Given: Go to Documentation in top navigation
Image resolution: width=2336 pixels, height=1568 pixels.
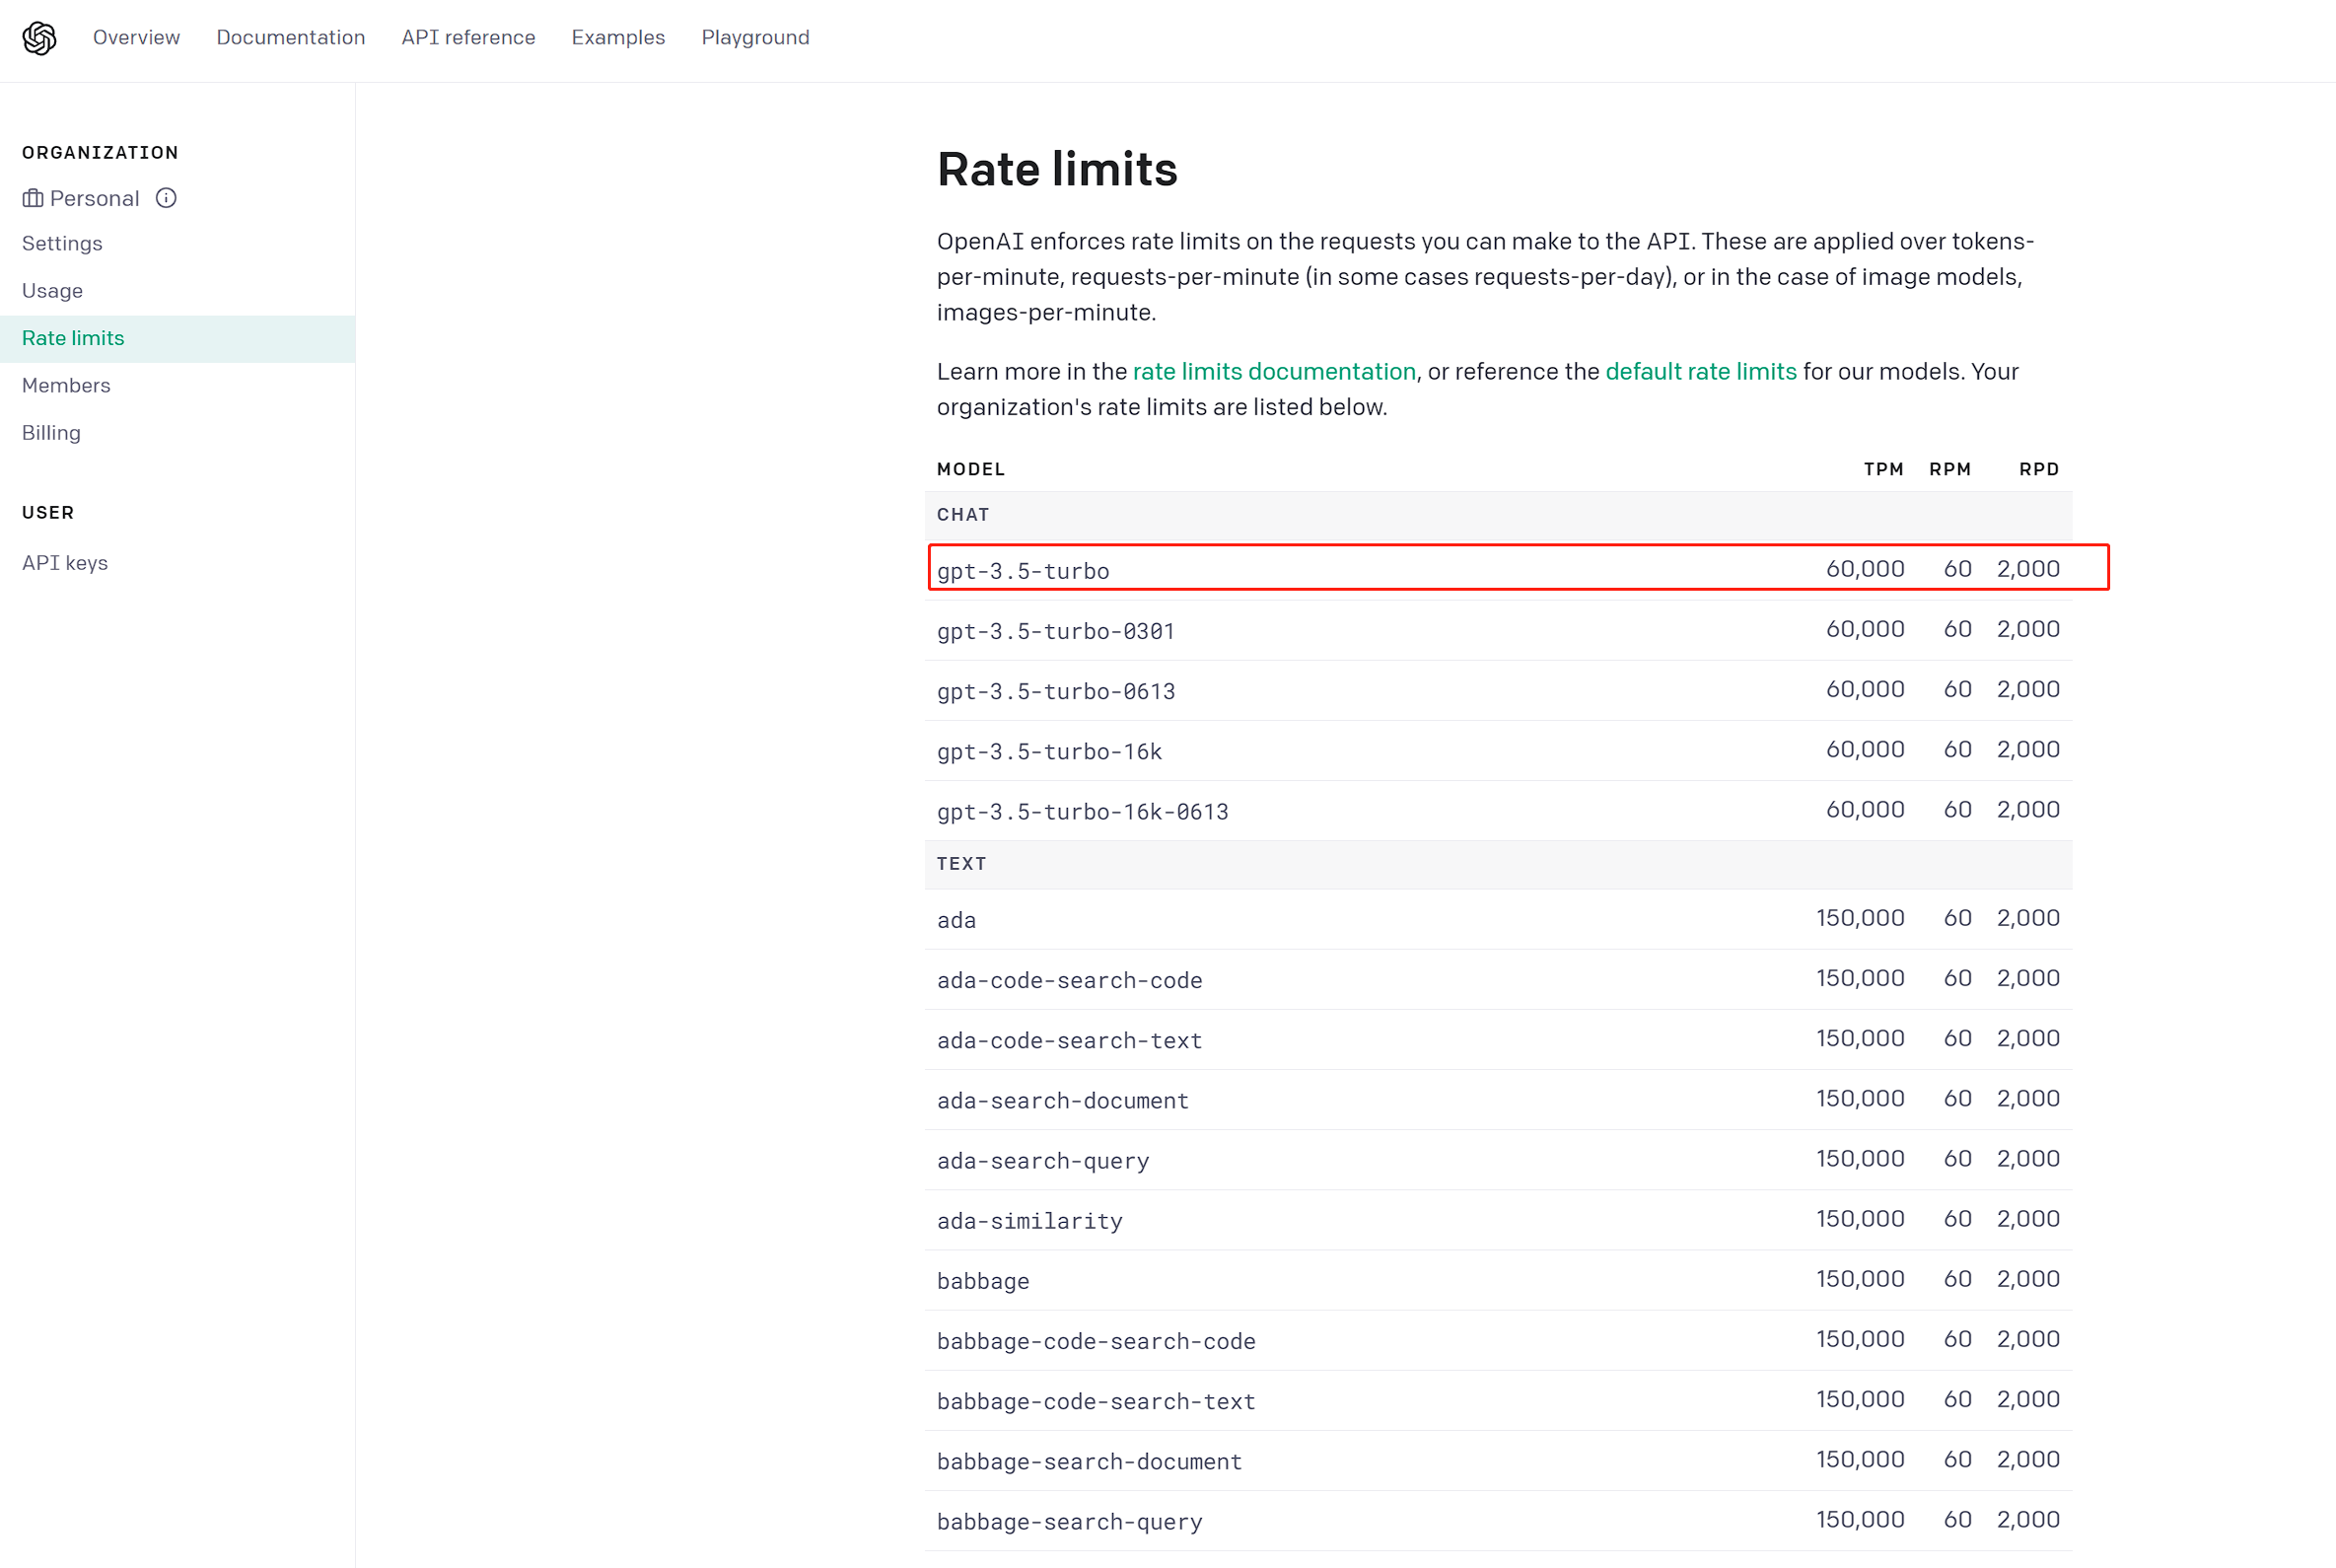Looking at the screenshot, I should click(x=290, y=38).
